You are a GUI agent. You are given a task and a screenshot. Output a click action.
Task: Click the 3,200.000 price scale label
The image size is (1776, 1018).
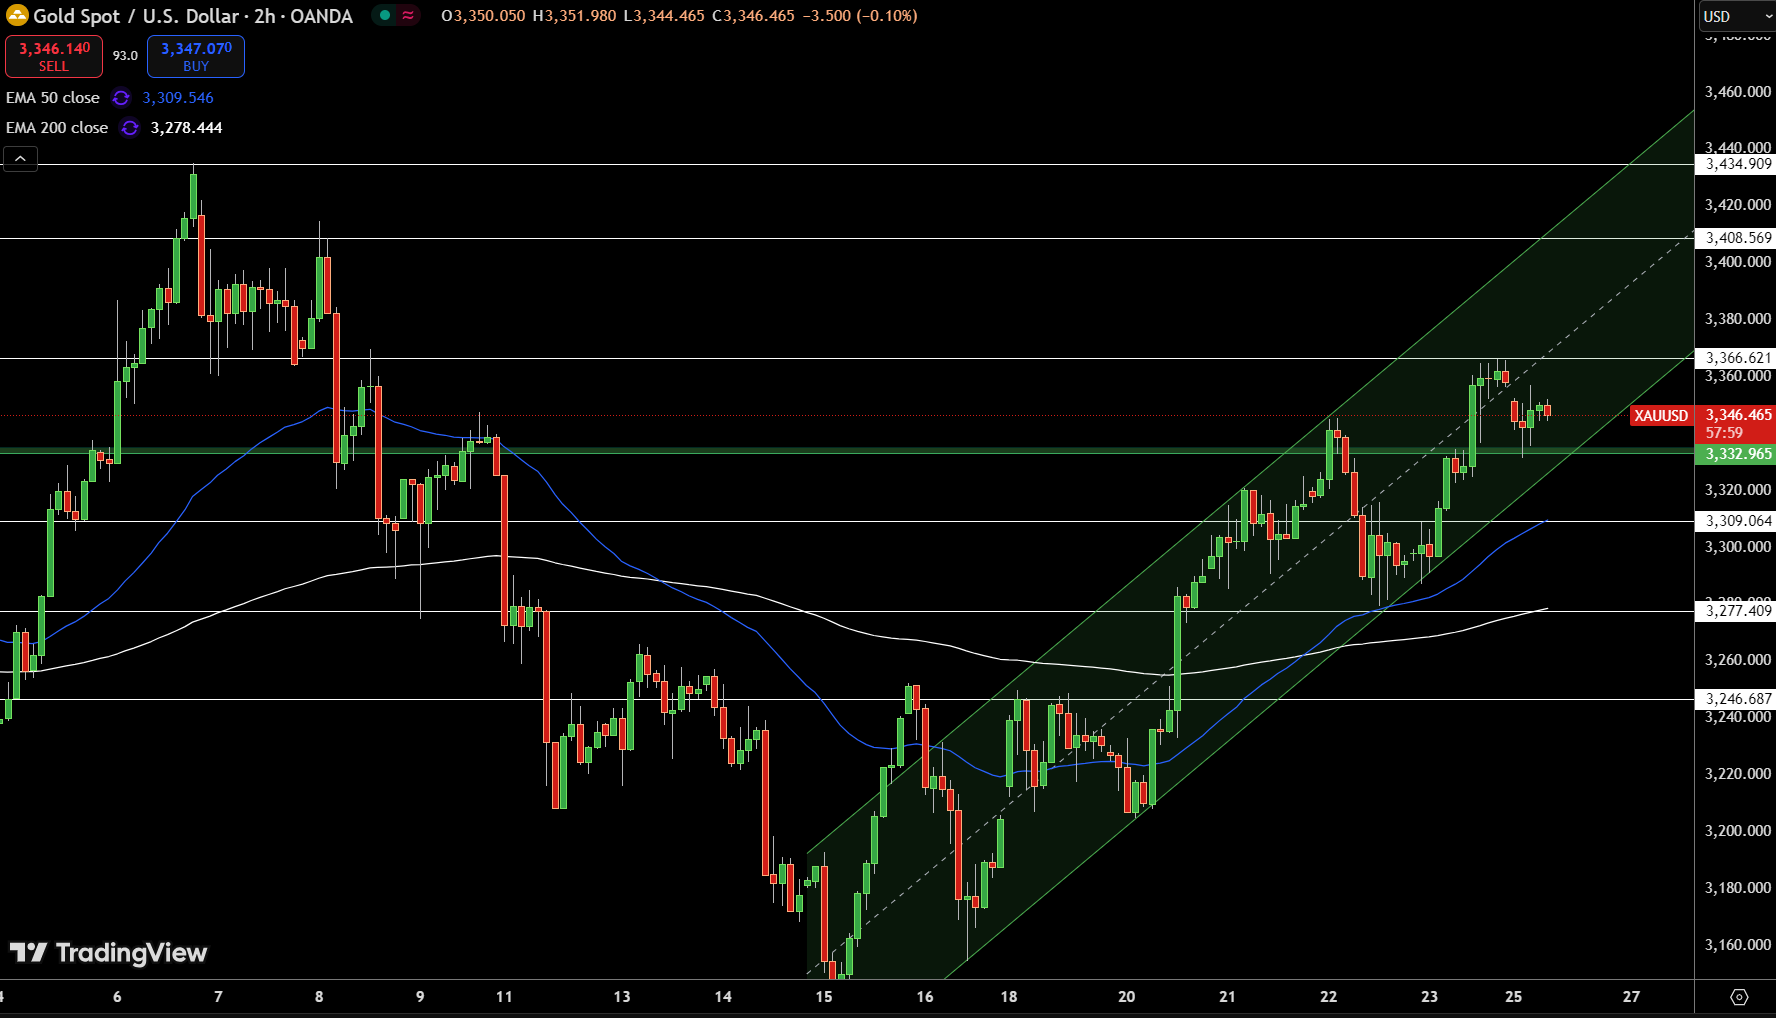point(1738,831)
